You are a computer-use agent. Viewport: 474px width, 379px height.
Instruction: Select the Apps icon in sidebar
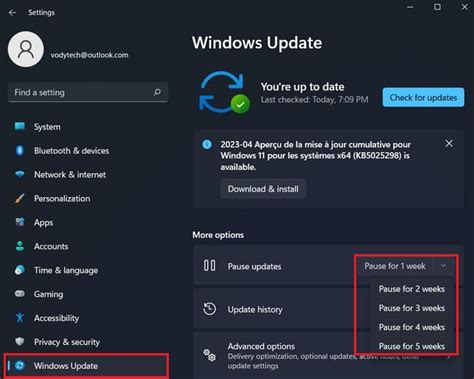click(x=20, y=222)
